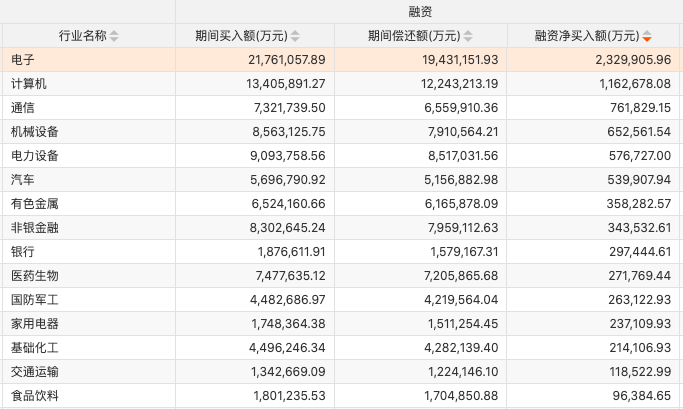Open the 机械设备 industry entry

click(35, 132)
